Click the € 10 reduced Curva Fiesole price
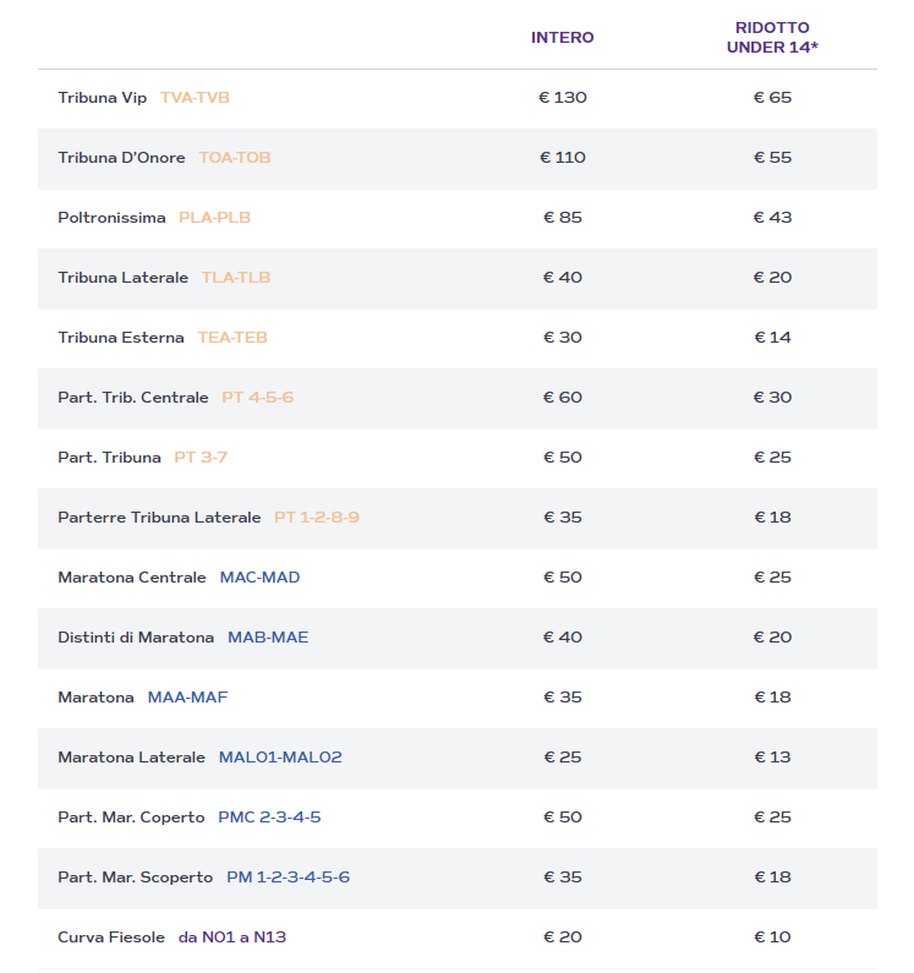This screenshot has width=914, height=973. pyautogui.click(x=772, y=938)
